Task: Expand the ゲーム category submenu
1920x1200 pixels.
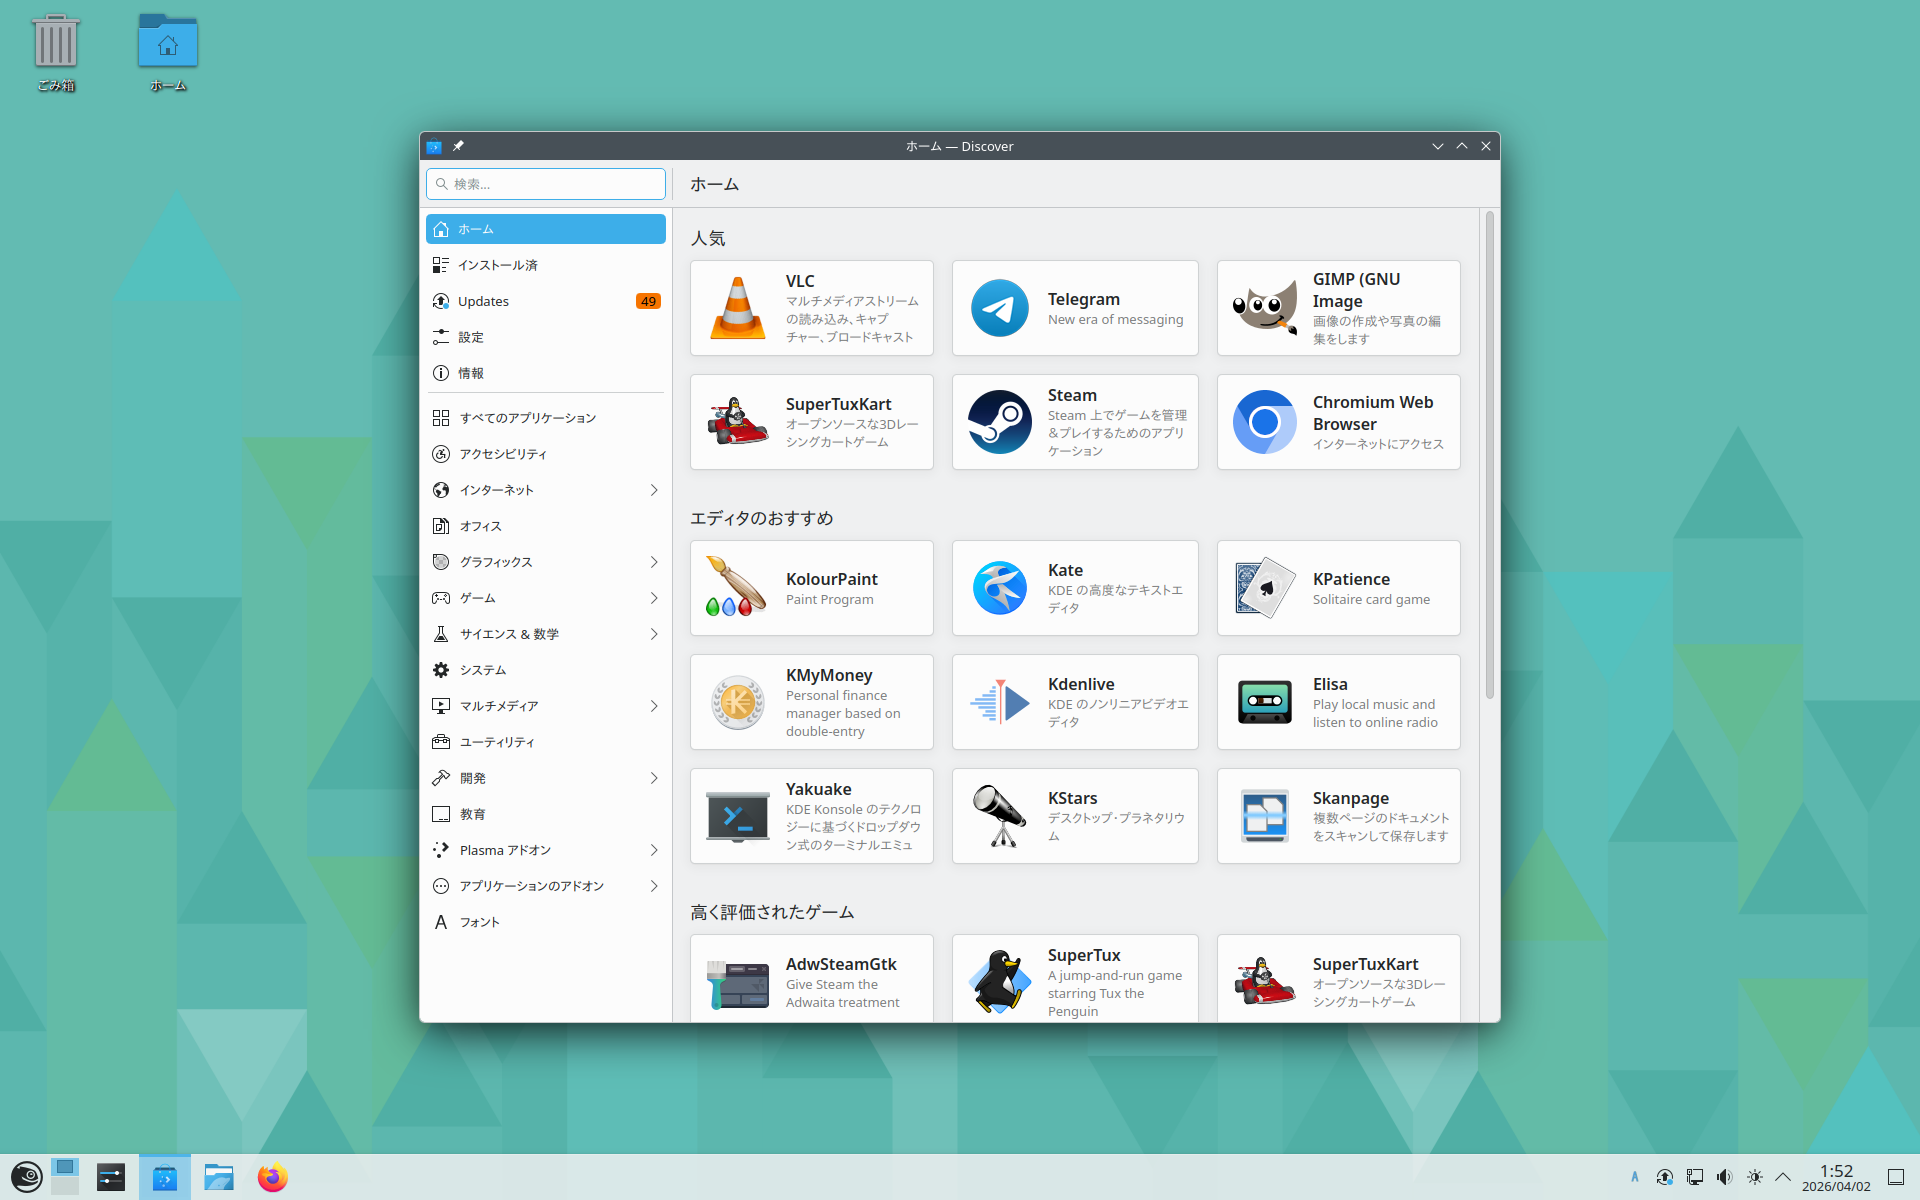Action: point(654,598)
